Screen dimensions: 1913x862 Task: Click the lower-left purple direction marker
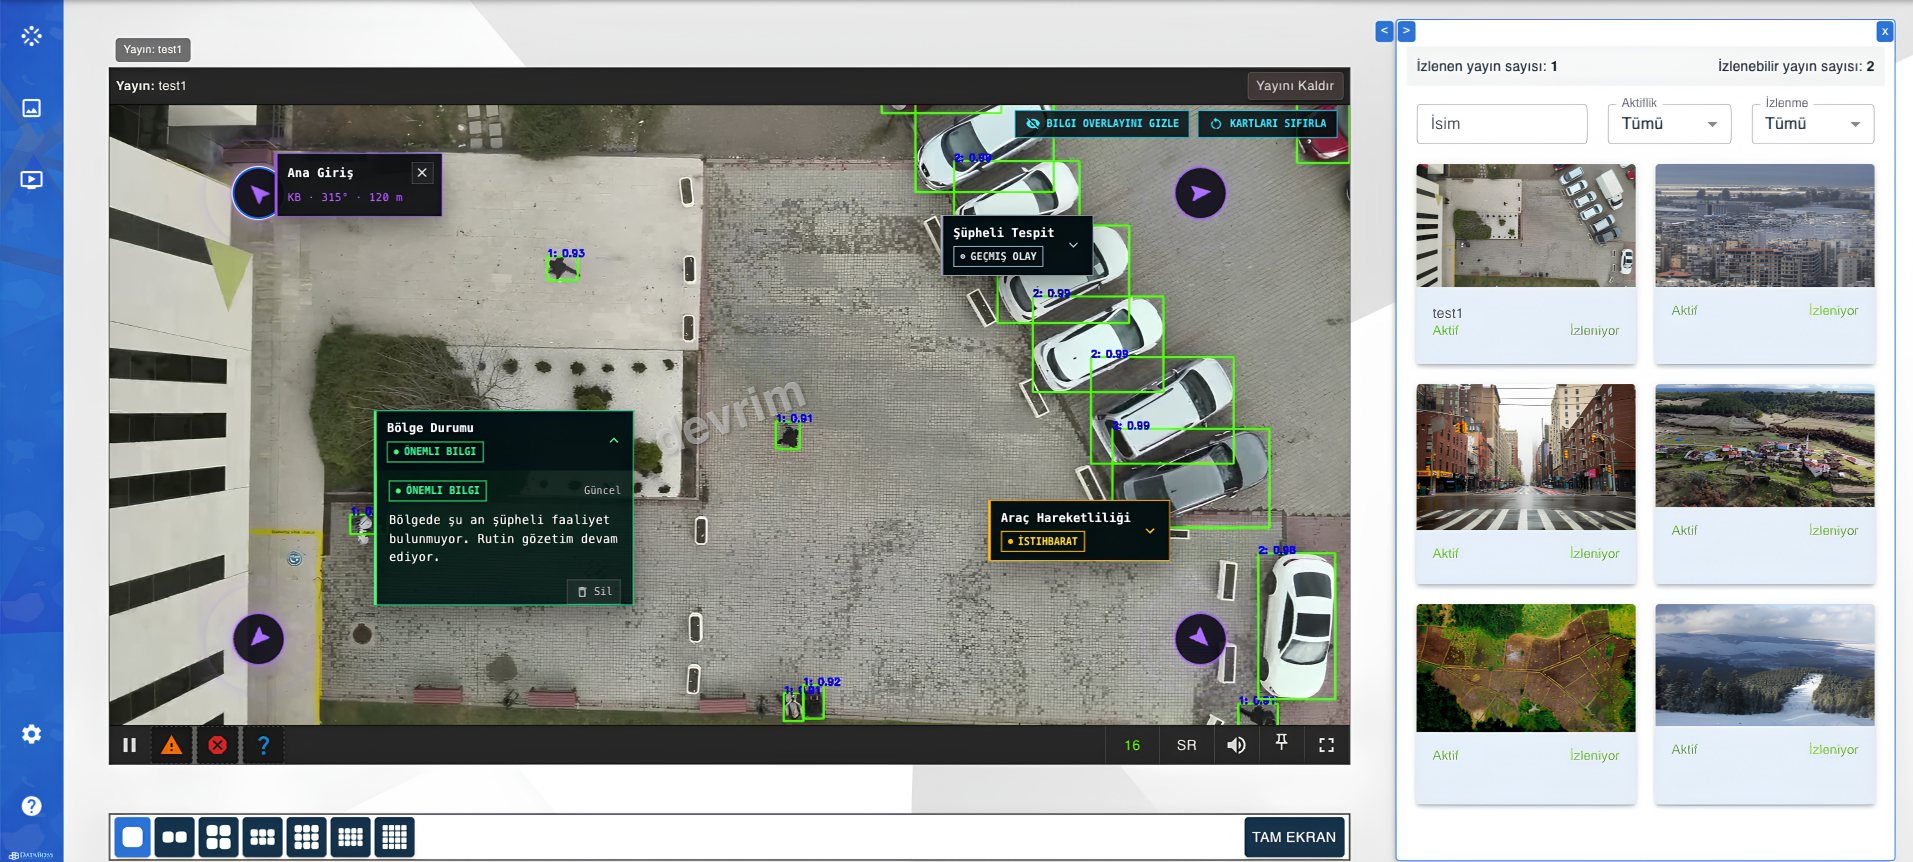[x=259, y=638]
